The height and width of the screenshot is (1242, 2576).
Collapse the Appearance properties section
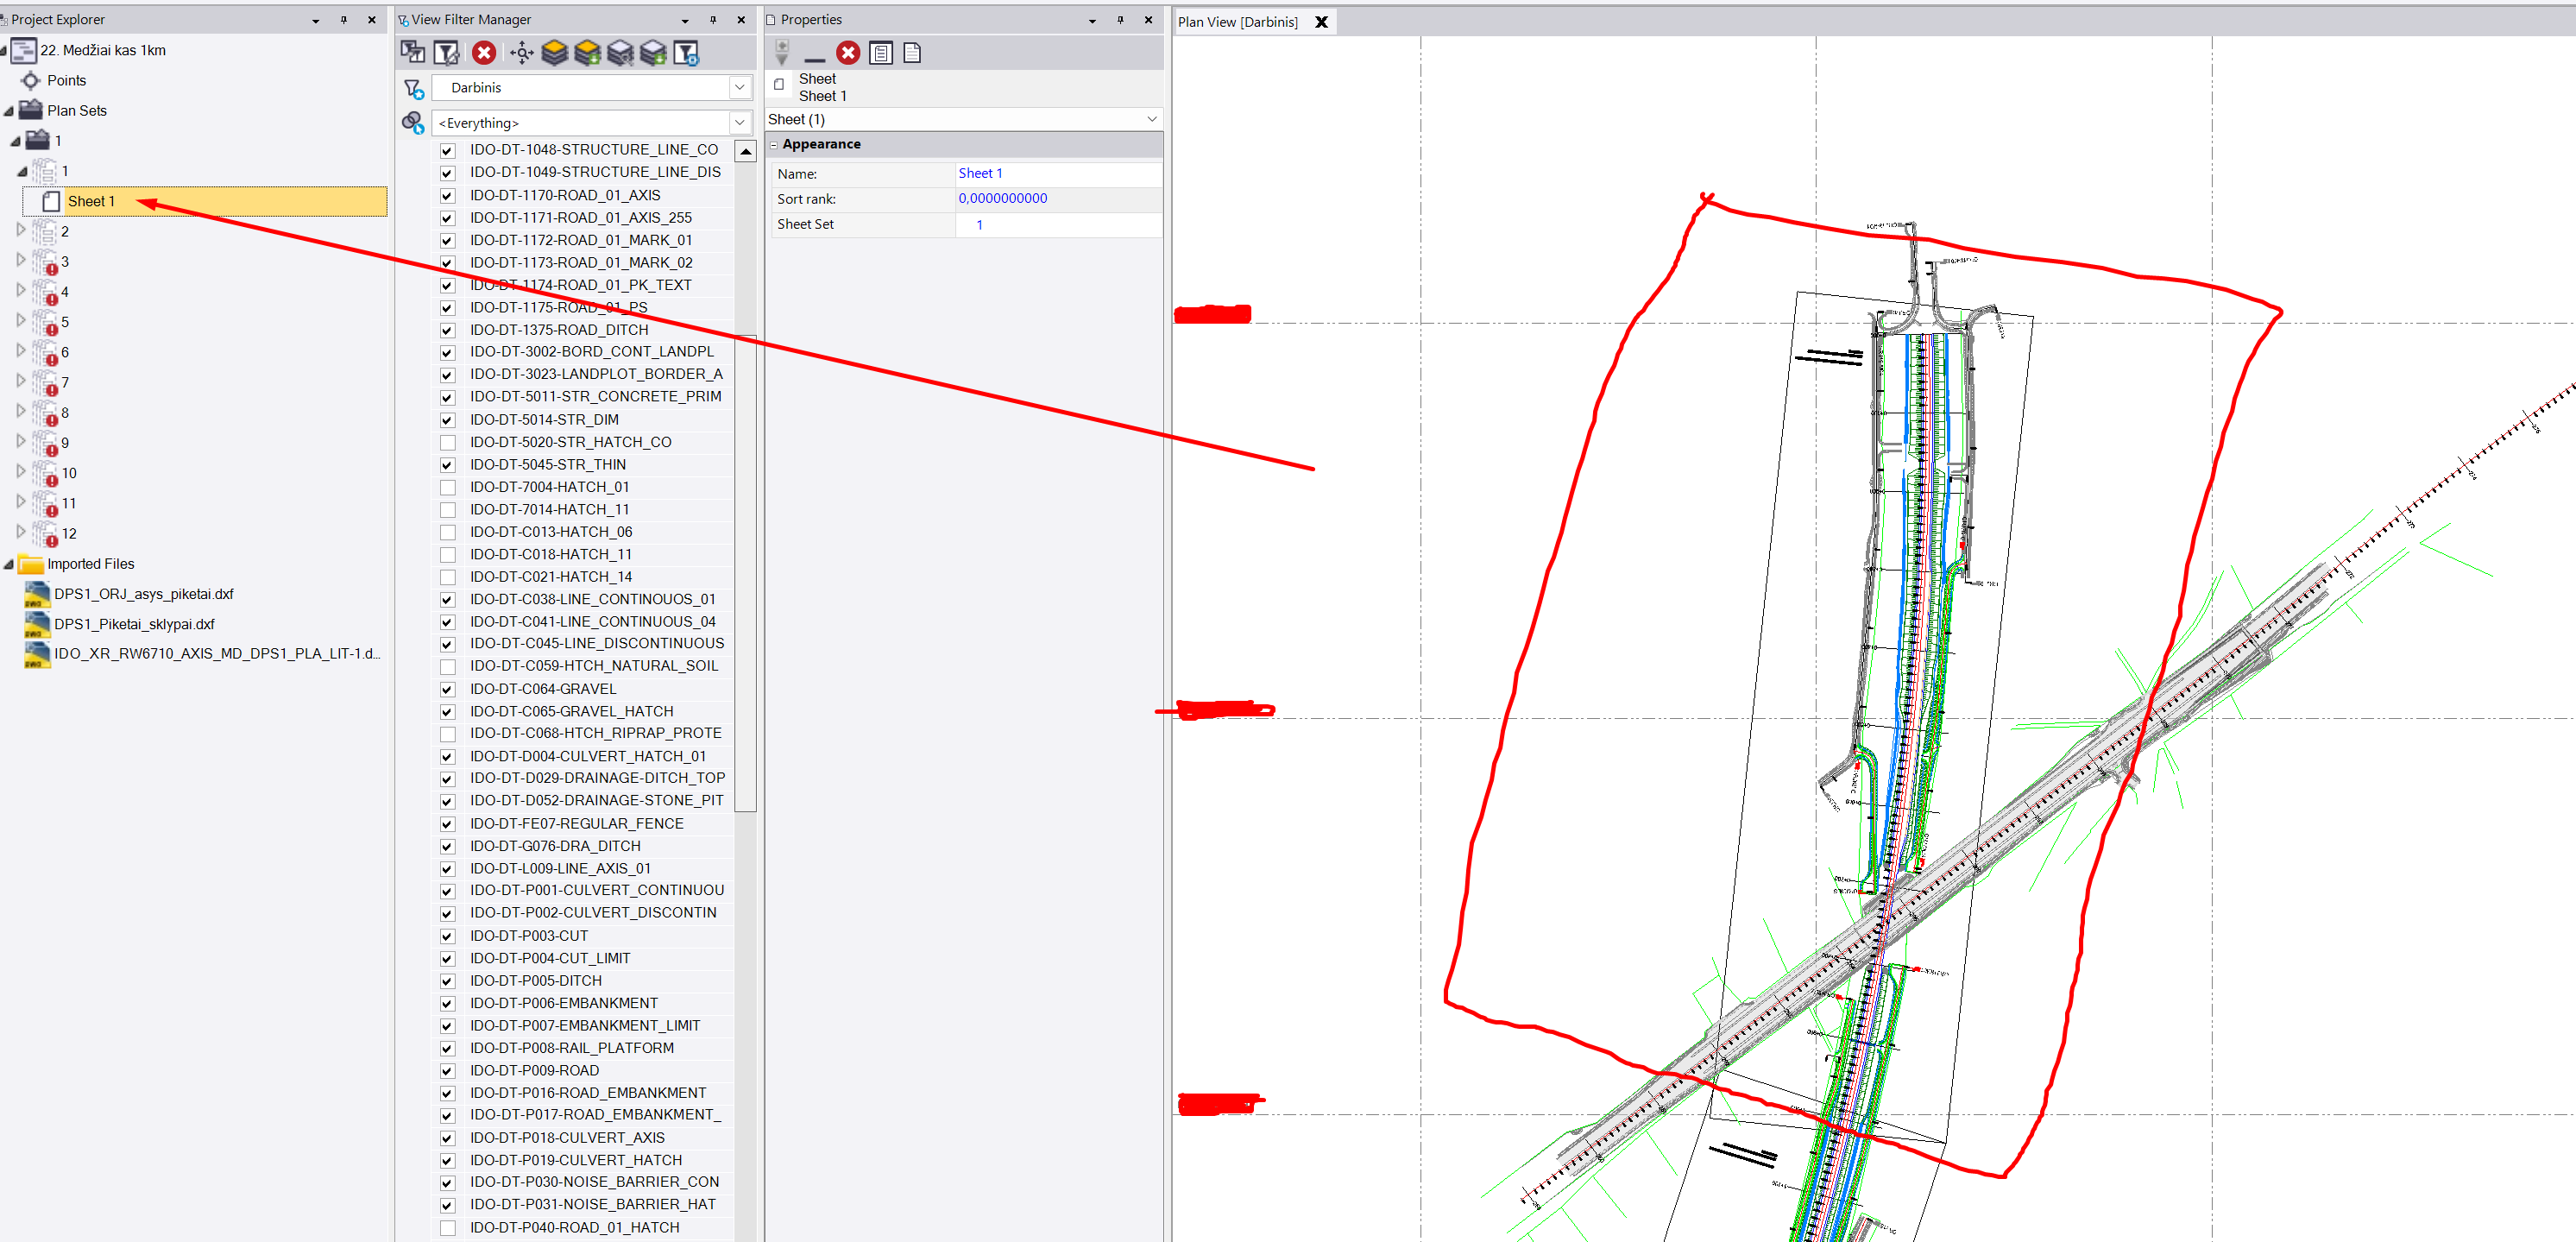pyautogui.click(x=773, y=145)
